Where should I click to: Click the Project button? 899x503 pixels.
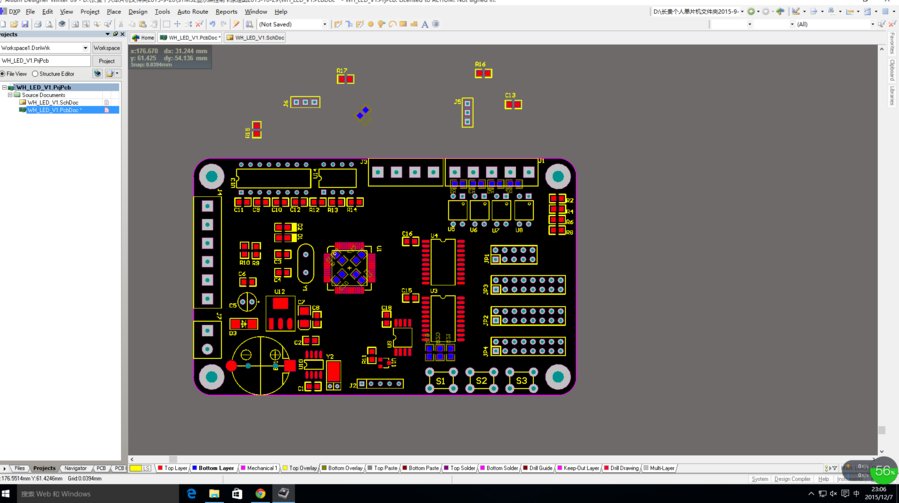[106, 61]
